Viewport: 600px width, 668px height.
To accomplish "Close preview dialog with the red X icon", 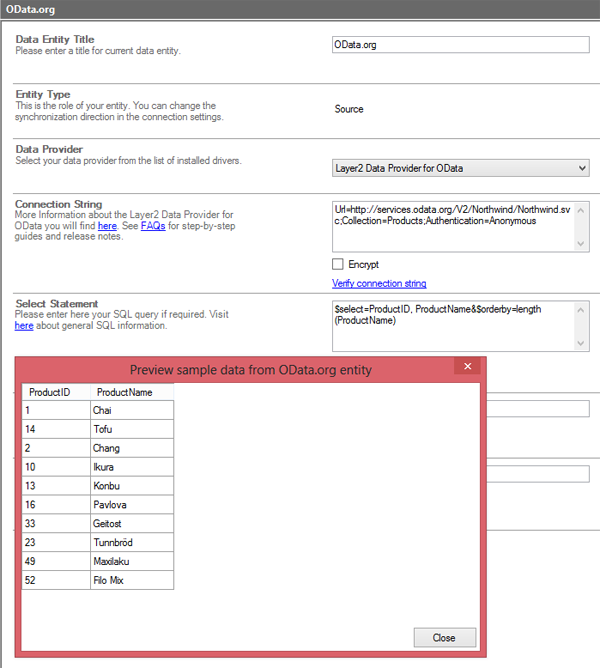I will coord(467,368).
